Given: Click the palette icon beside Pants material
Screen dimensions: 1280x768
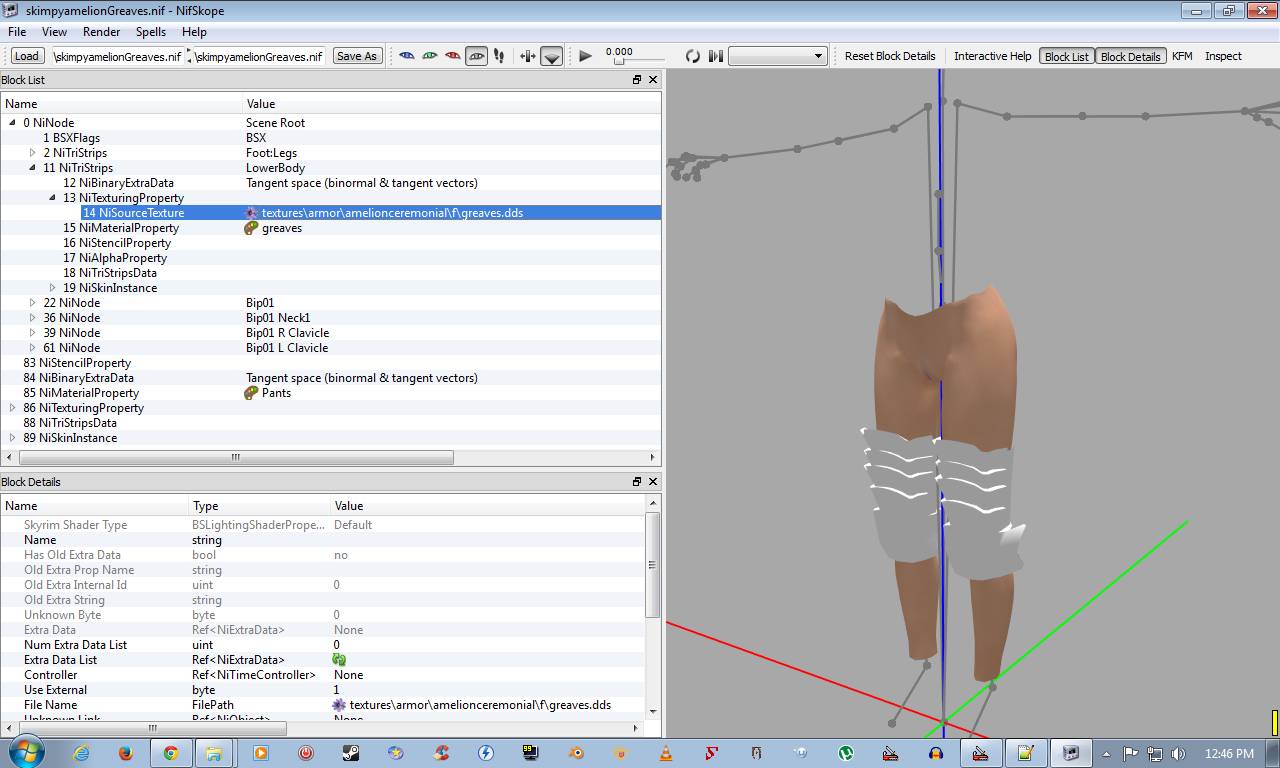Looking at the screenshot, I should coord(252,393).
